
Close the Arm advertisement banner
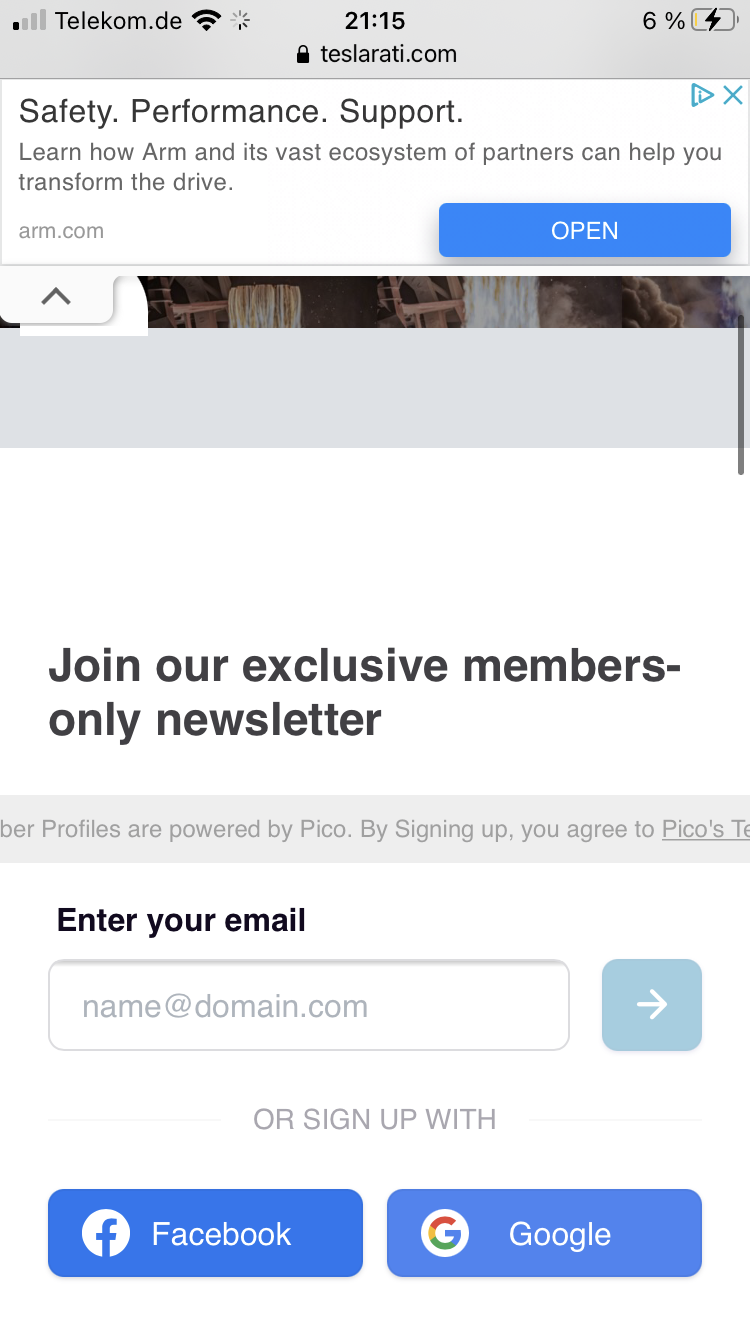pyautogui.click(x=733, y=95)
